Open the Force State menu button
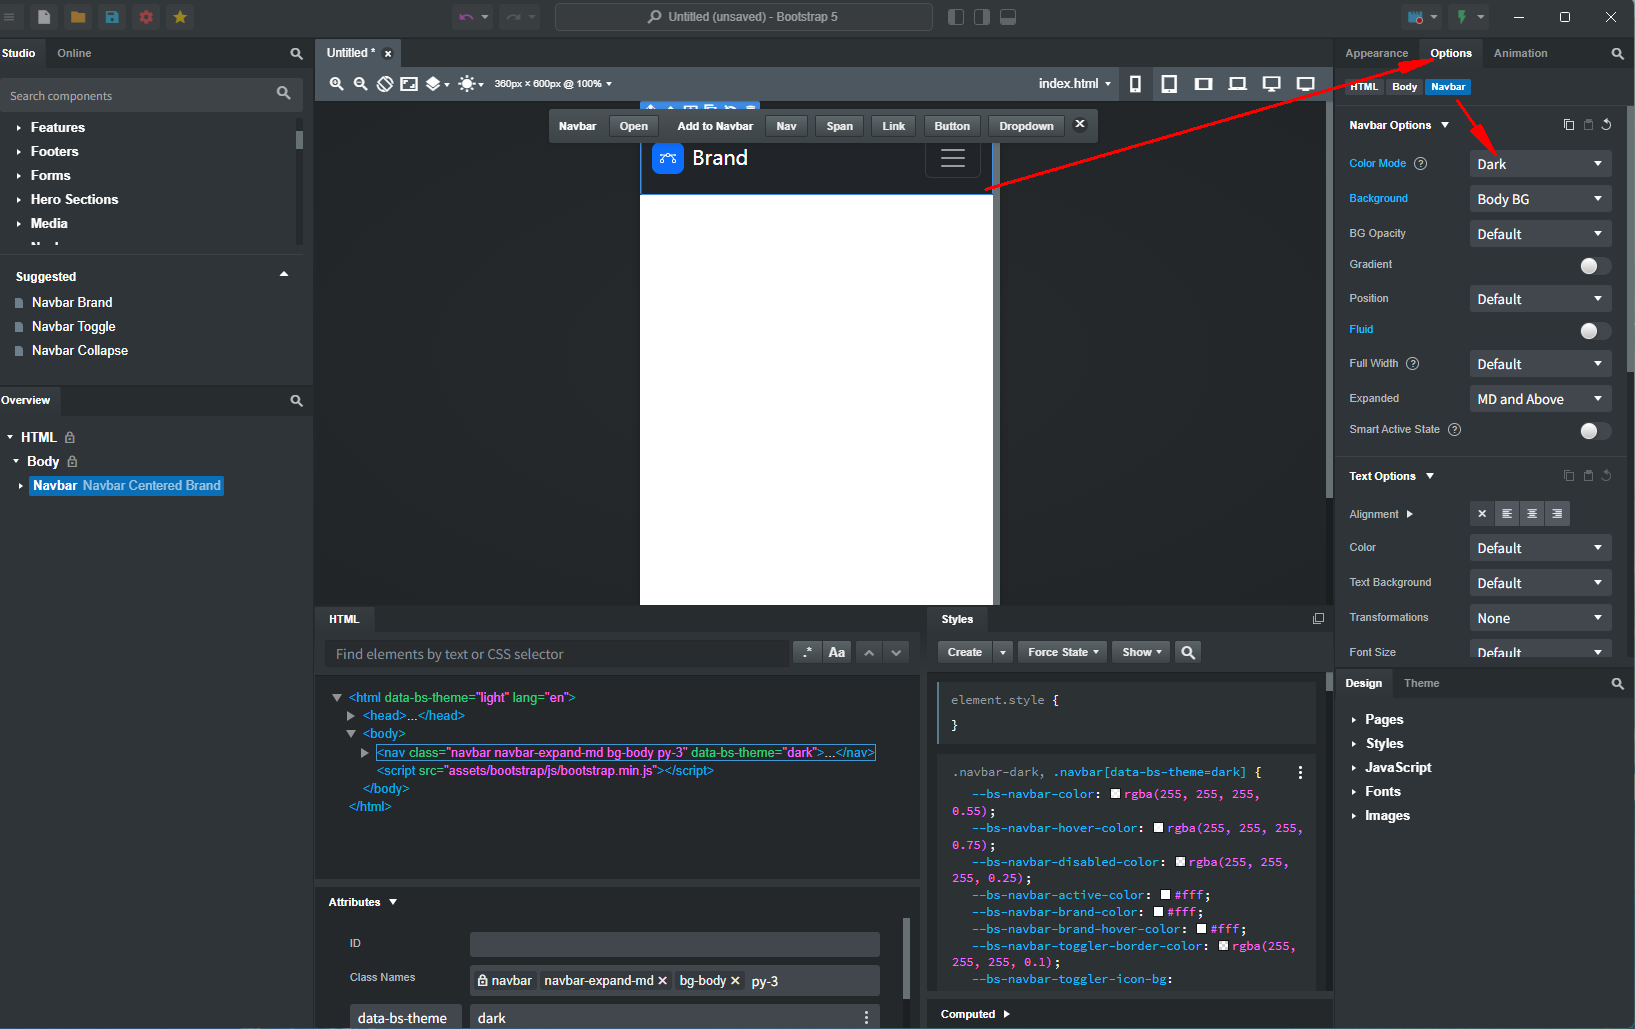The image size is (1635, 1029). tap(1063, 652)
